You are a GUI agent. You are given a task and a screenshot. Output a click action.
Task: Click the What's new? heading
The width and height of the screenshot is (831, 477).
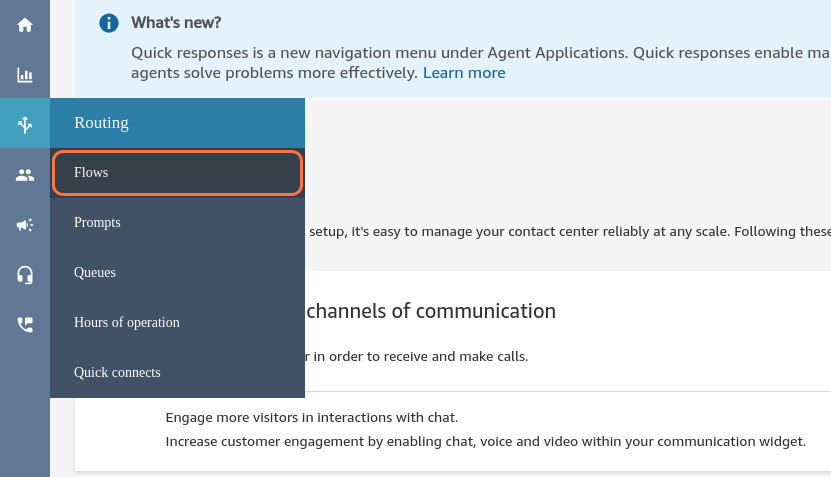click(176, 22)
